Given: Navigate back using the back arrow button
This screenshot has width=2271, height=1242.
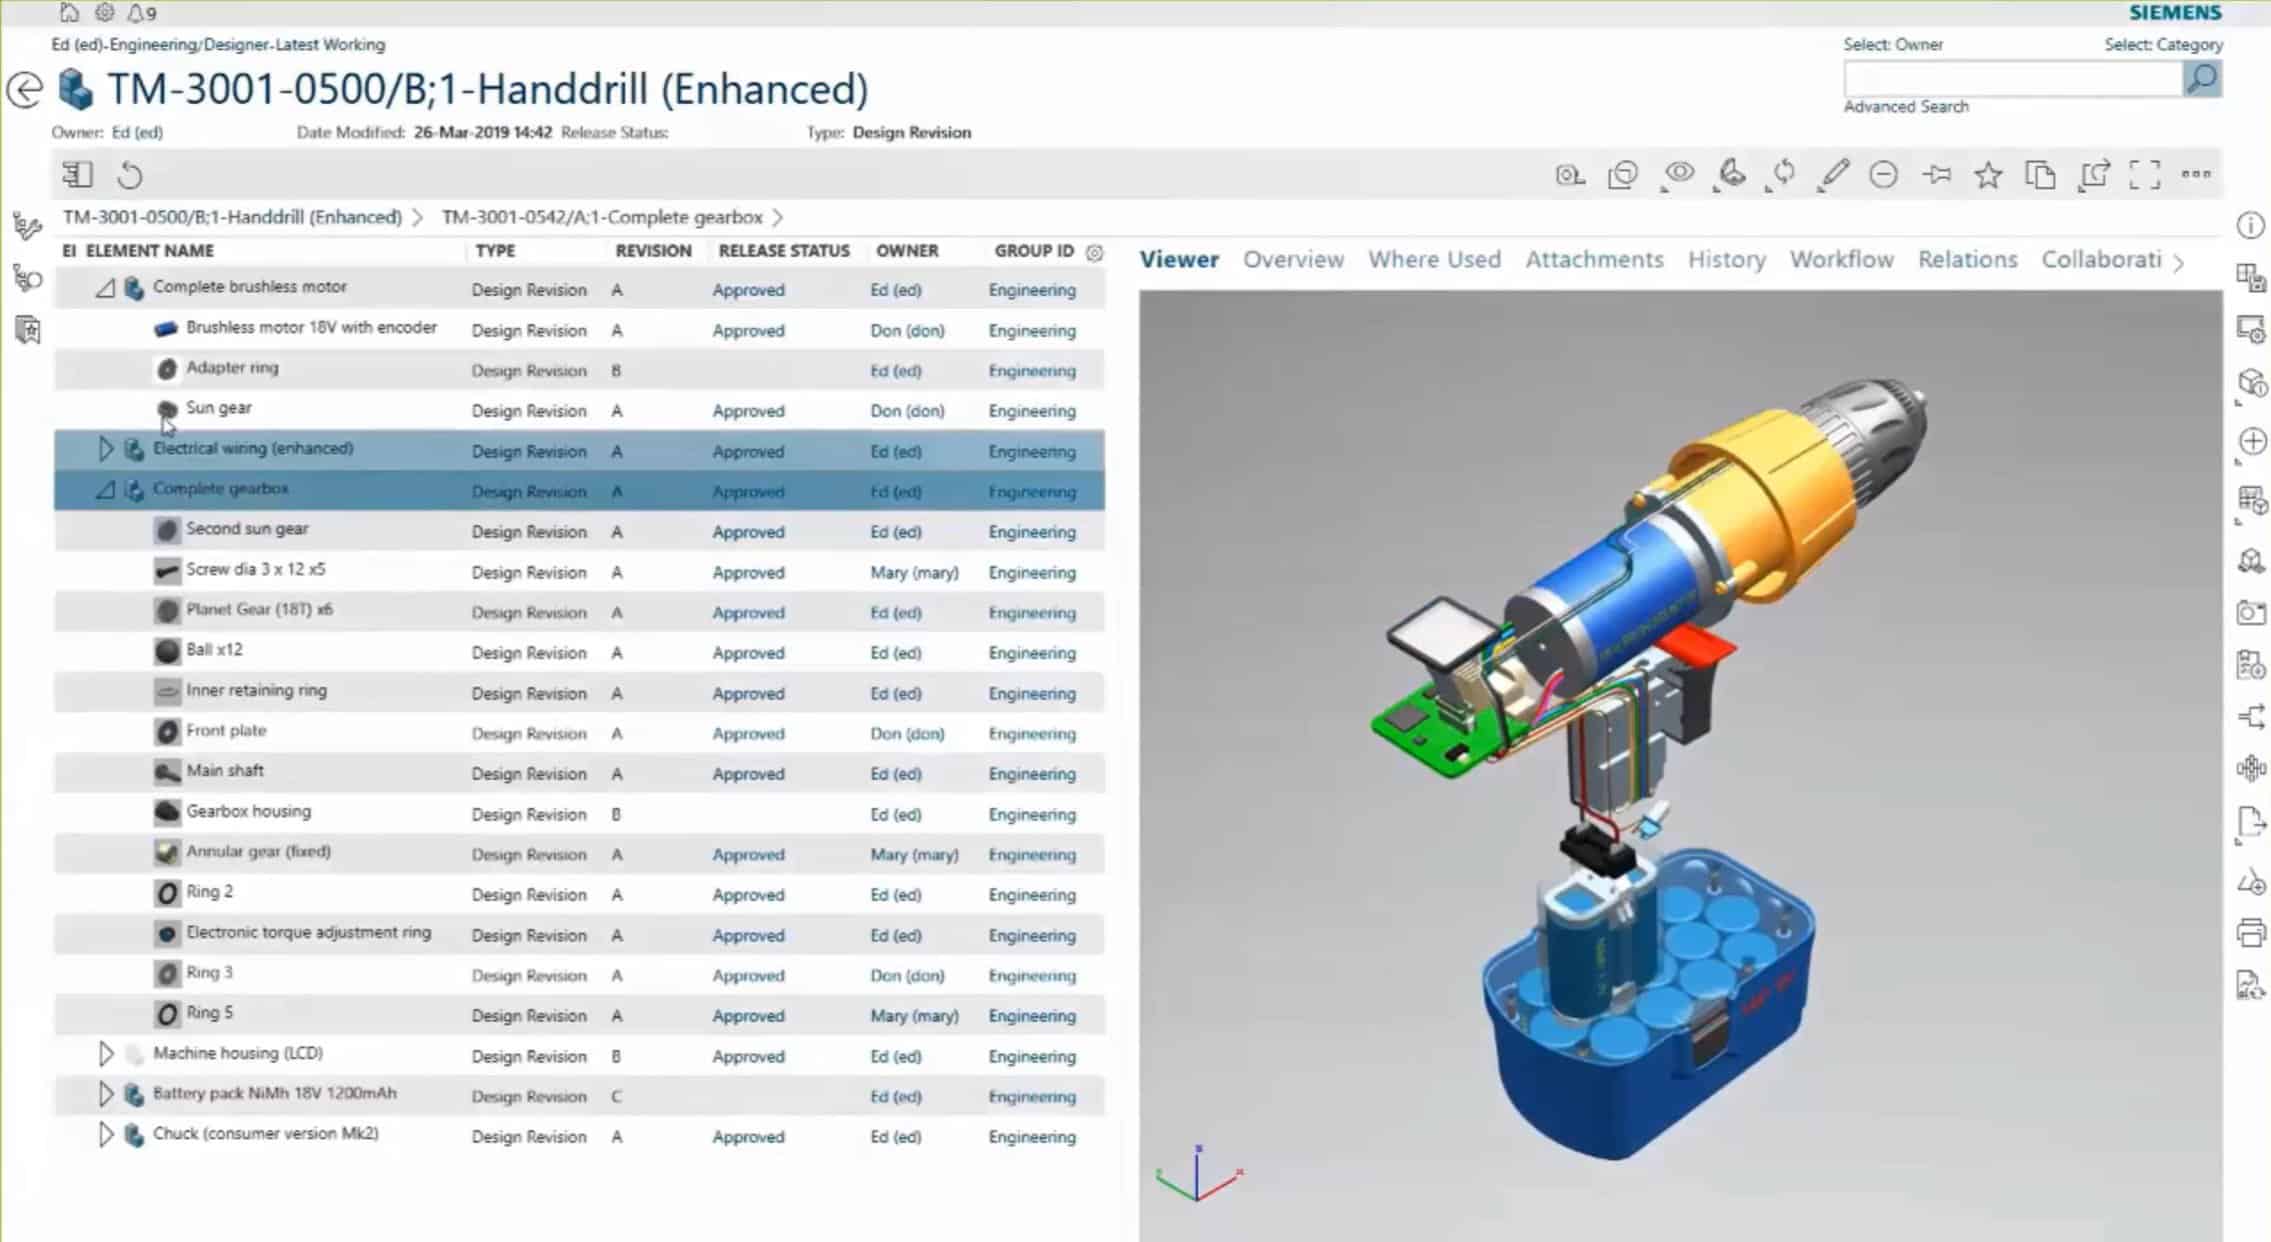Looking at the screenshot, I should coord(24,91).
